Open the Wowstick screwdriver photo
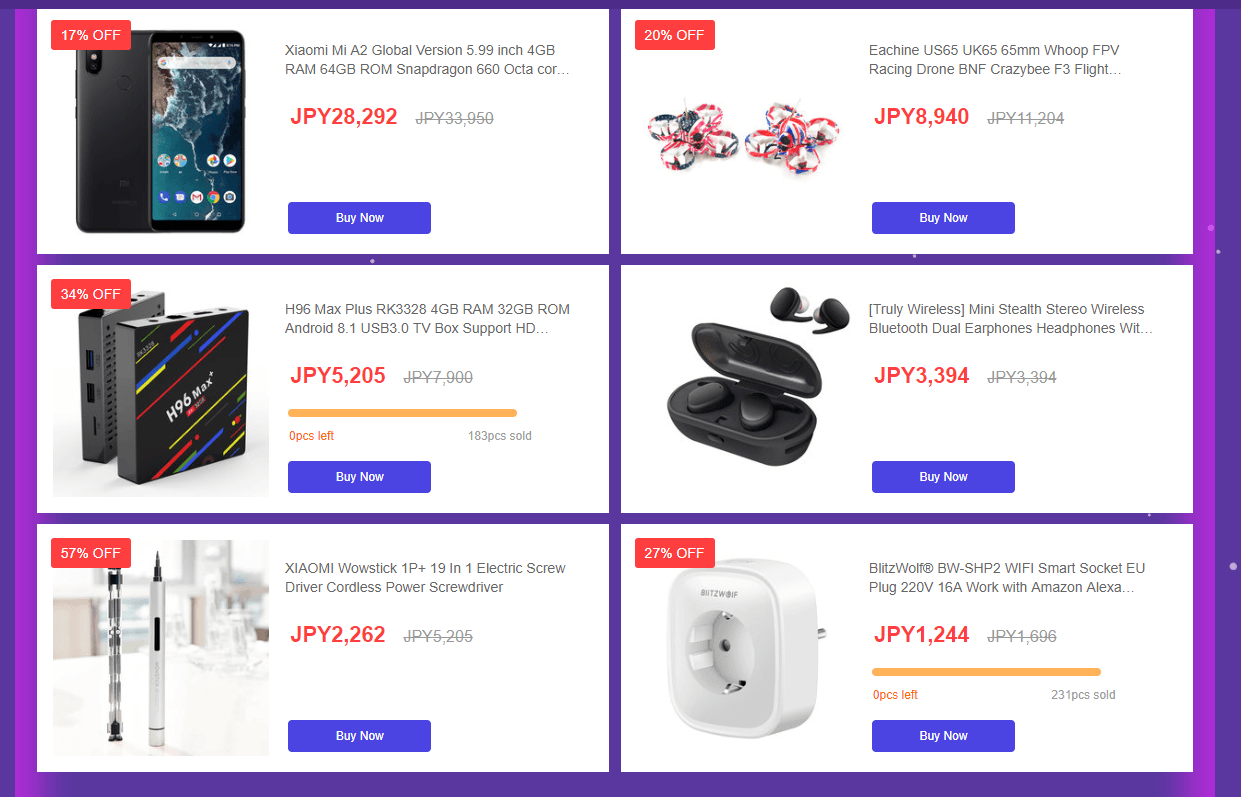This screenshot has width=1241, height=797. click(161, 648)
